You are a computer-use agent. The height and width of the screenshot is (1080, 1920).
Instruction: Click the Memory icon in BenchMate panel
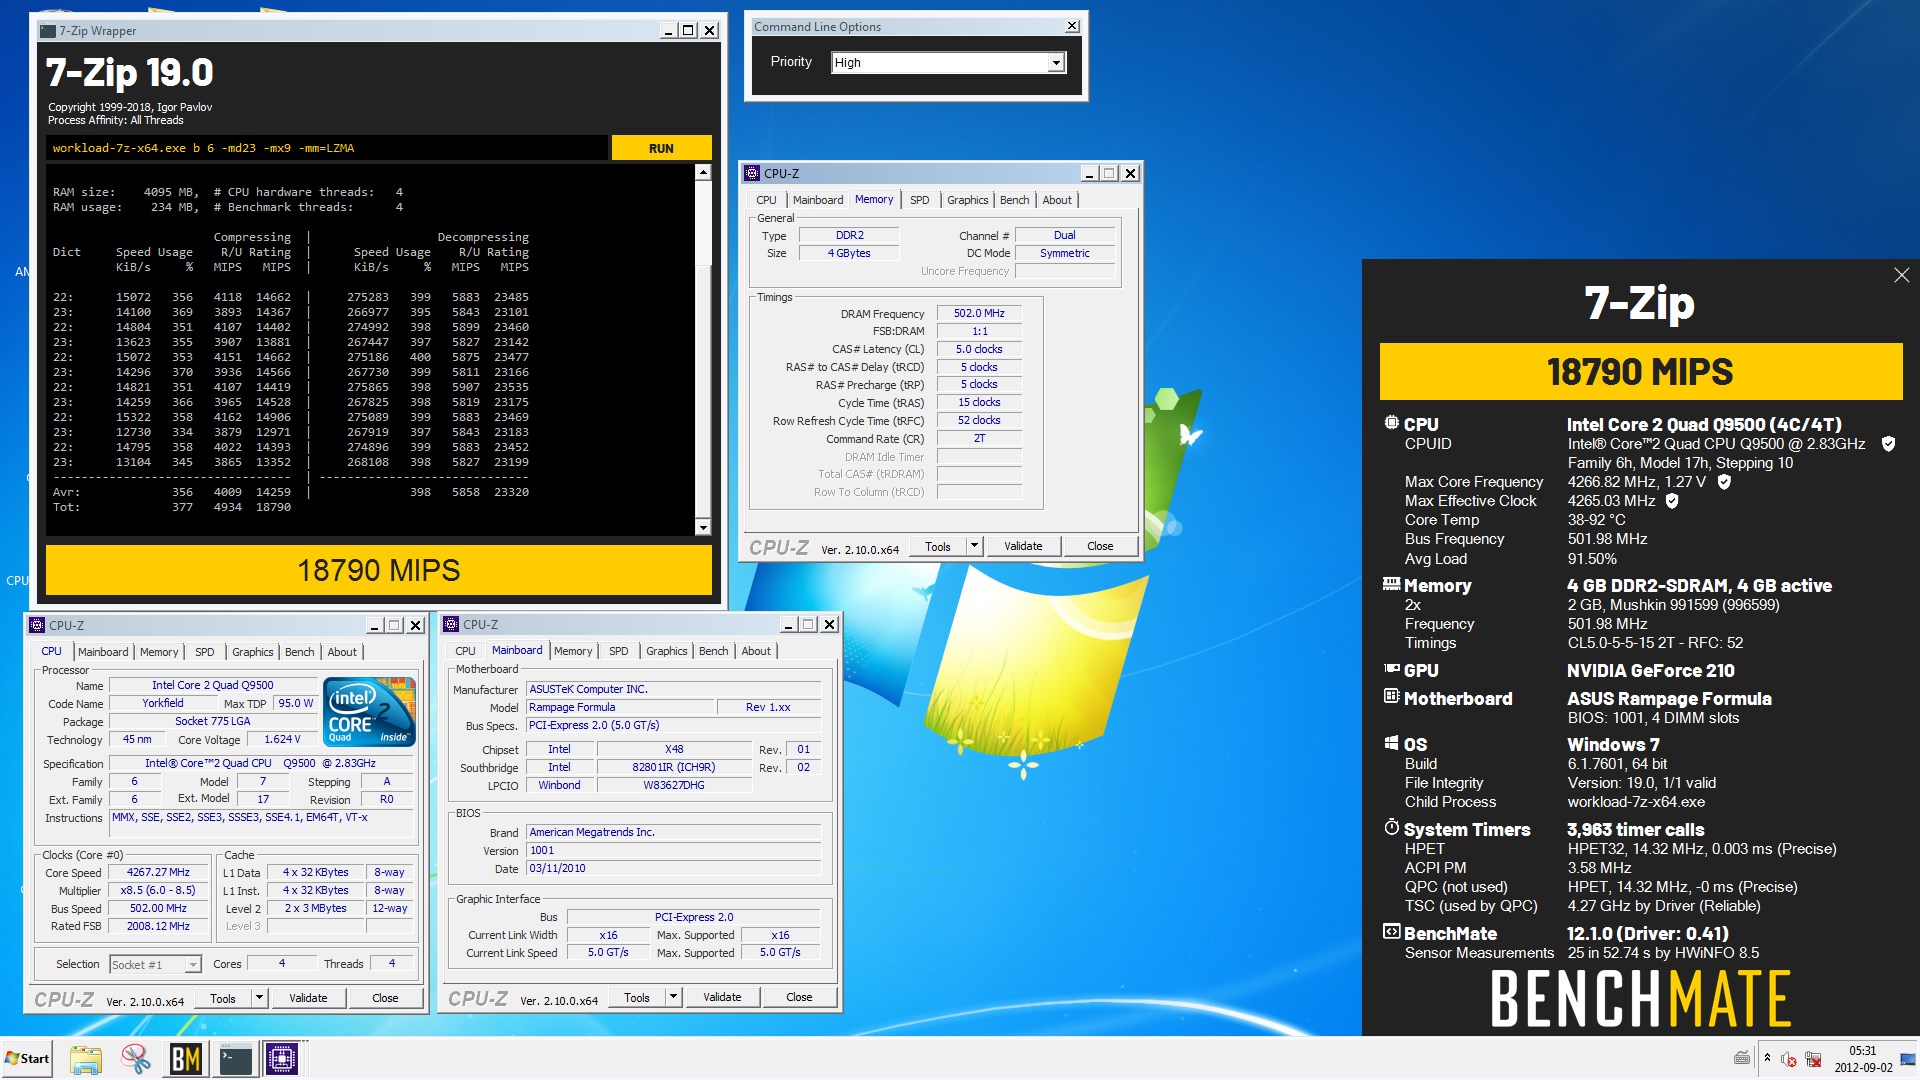1391,584
